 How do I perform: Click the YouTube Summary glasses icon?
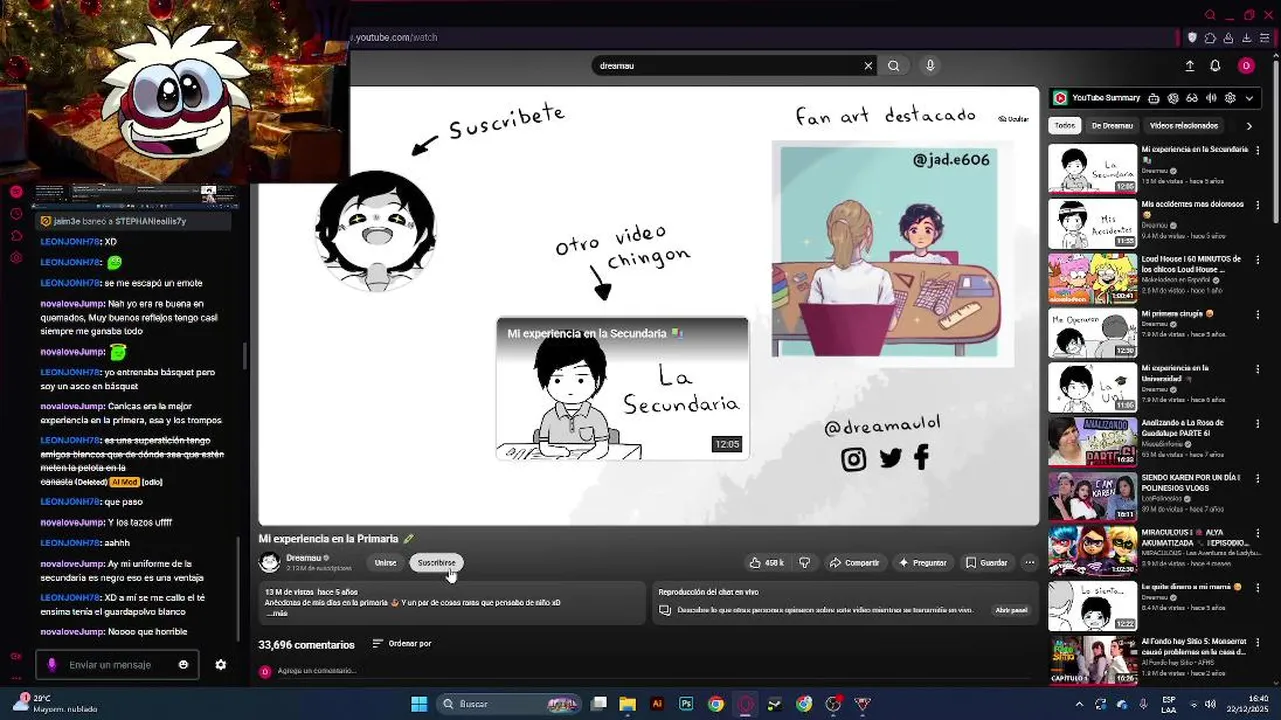(x=1192, y=98)
